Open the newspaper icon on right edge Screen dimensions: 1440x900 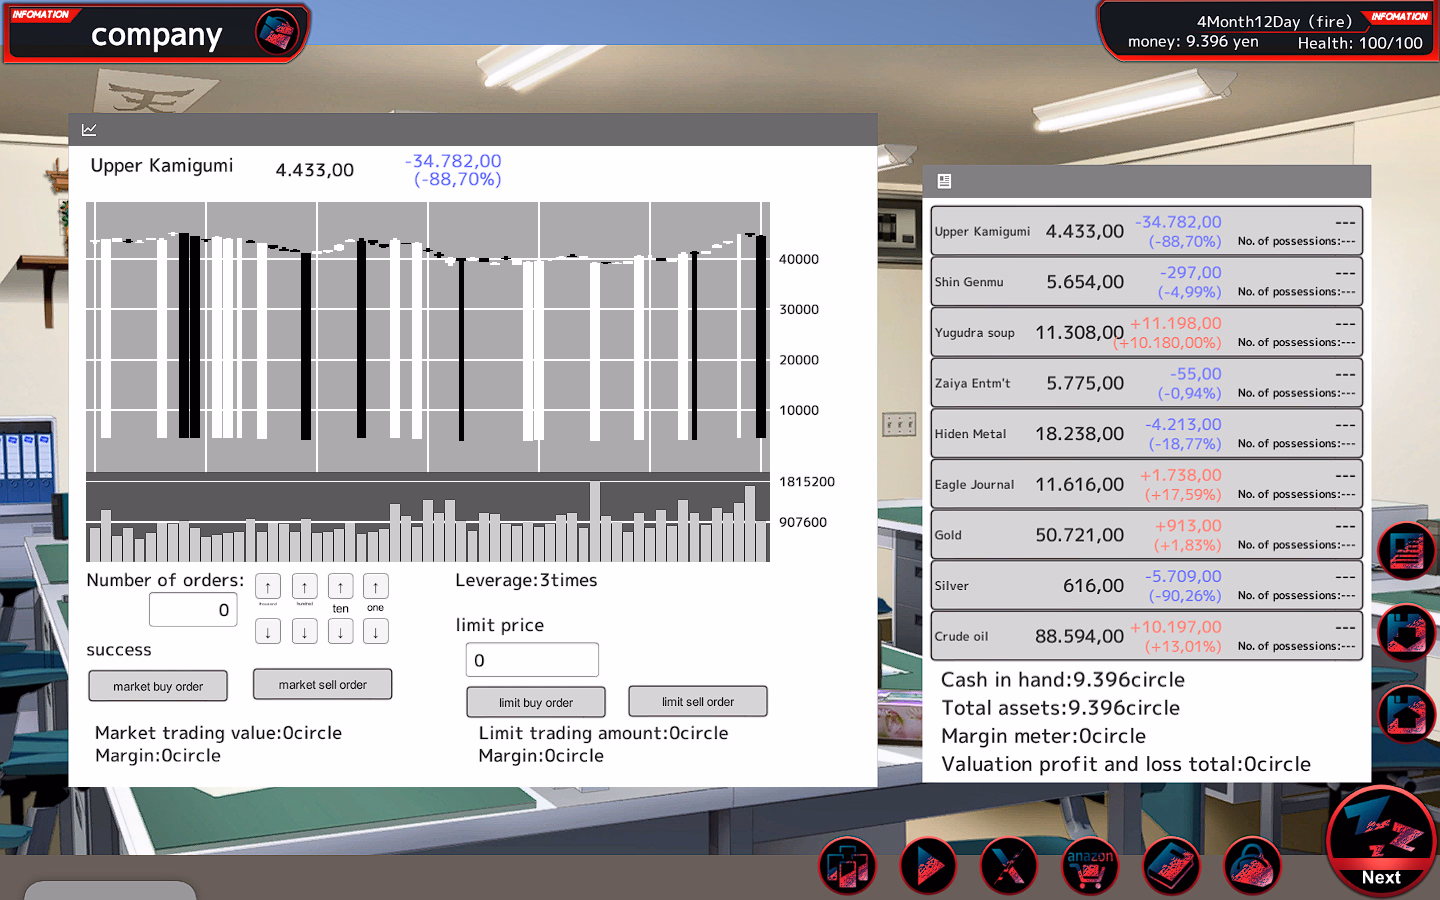point(1406,551)
